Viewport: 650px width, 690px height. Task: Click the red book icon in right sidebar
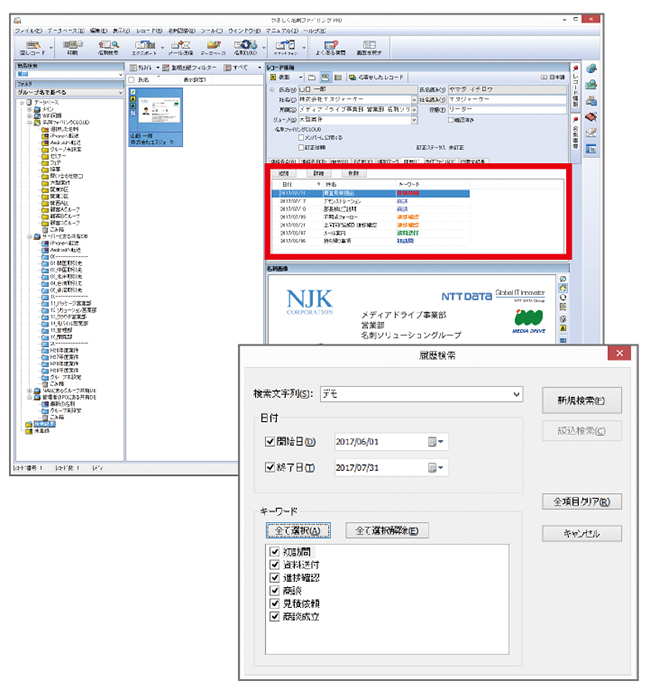tap(591, 117)
